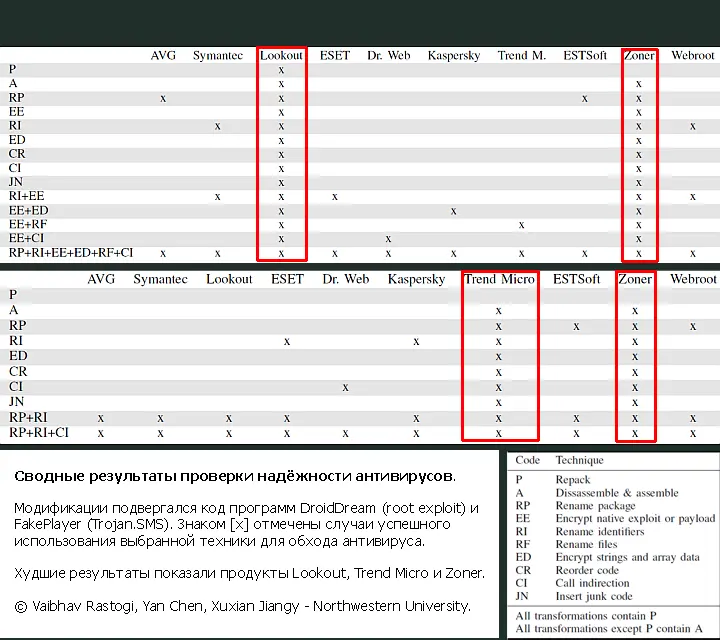This screenshot has height=640, width=720.
Task: Click heading "Сводные результаты проверки надёжности антивирусов"
Action: pos(235,476)
